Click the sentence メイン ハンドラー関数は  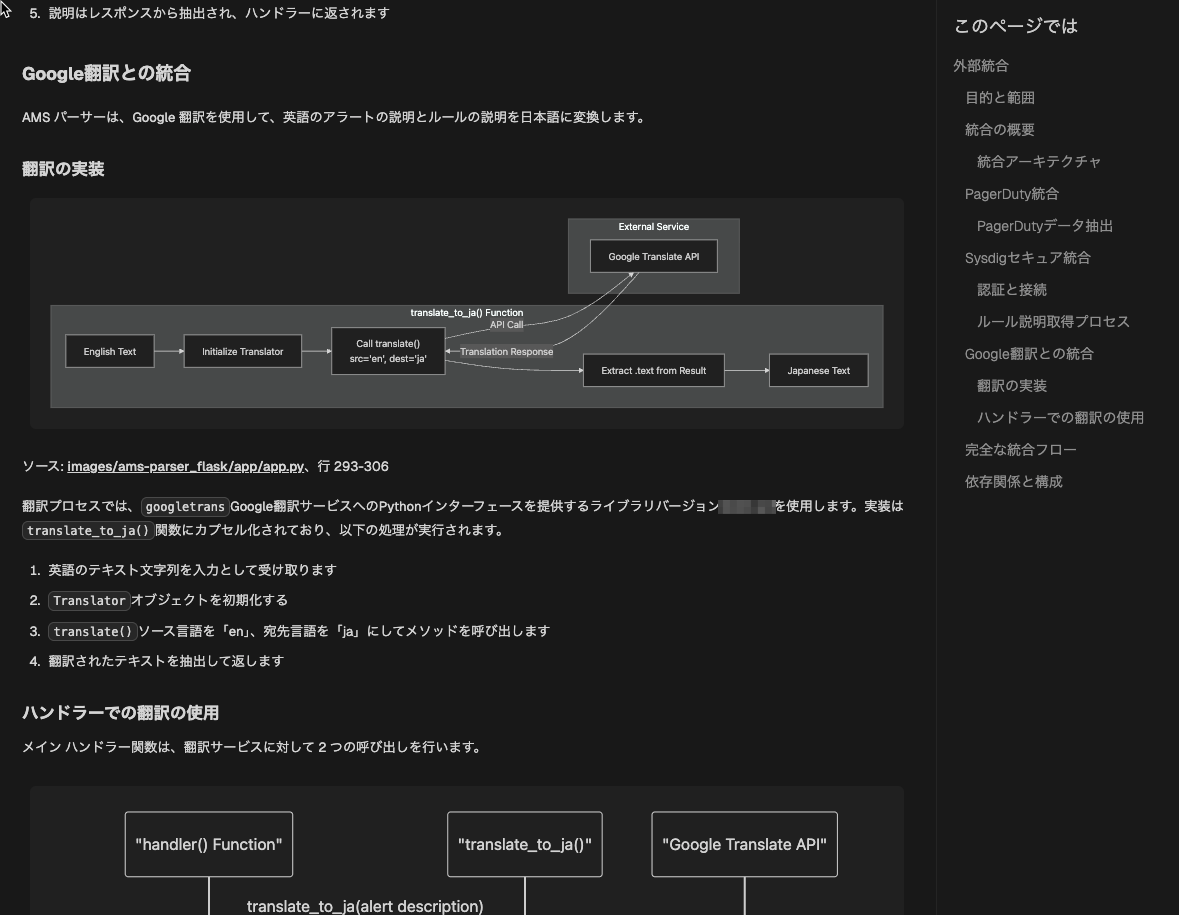point(253,747)
